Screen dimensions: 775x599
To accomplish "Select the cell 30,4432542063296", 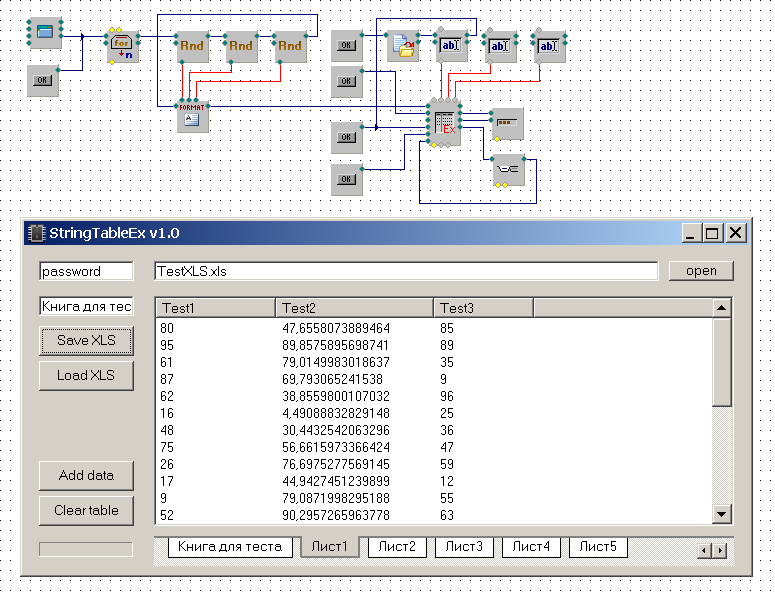I will 336,430.
